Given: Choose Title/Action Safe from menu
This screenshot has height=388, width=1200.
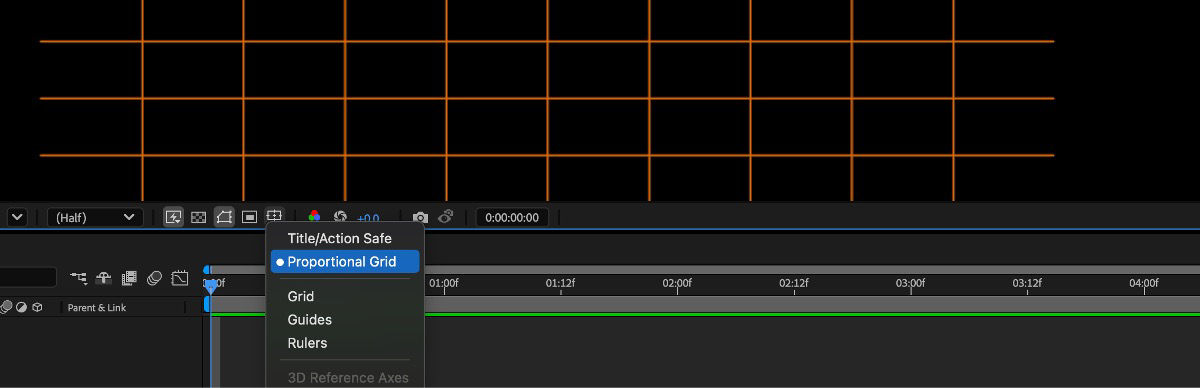Looking at the screenshot, I should click(340, 238).
